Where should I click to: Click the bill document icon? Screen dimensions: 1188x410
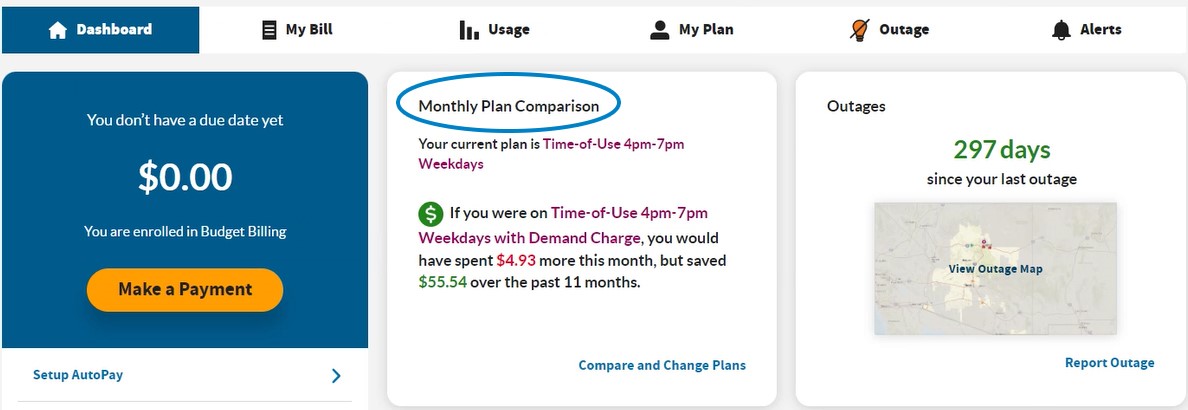tap(268, 30)
